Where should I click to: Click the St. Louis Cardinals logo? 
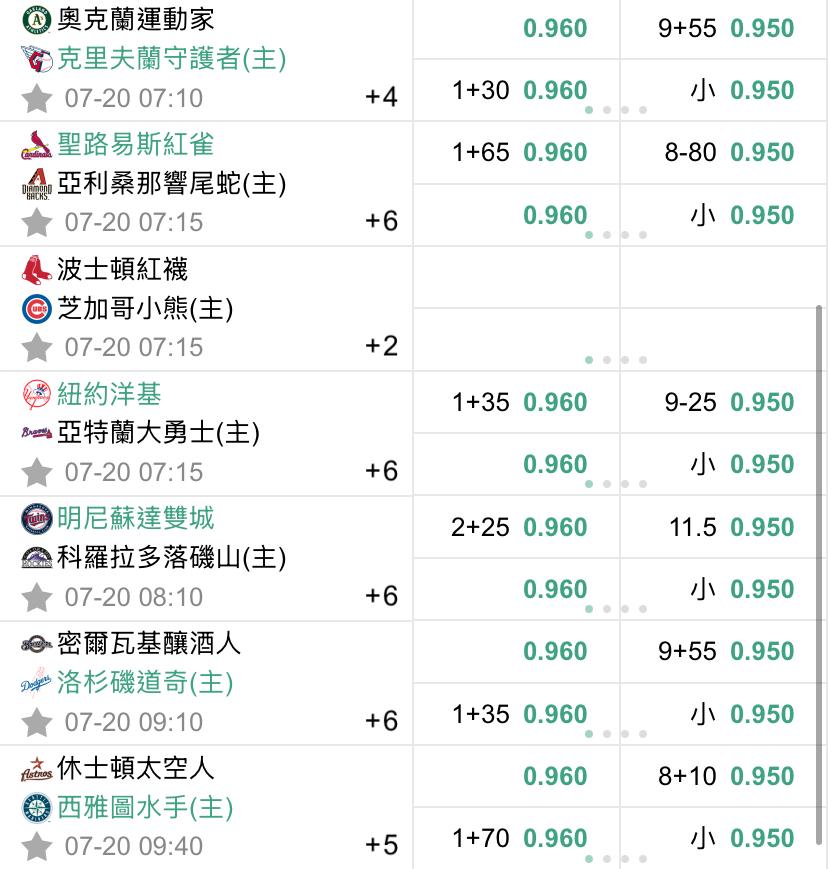36,146
